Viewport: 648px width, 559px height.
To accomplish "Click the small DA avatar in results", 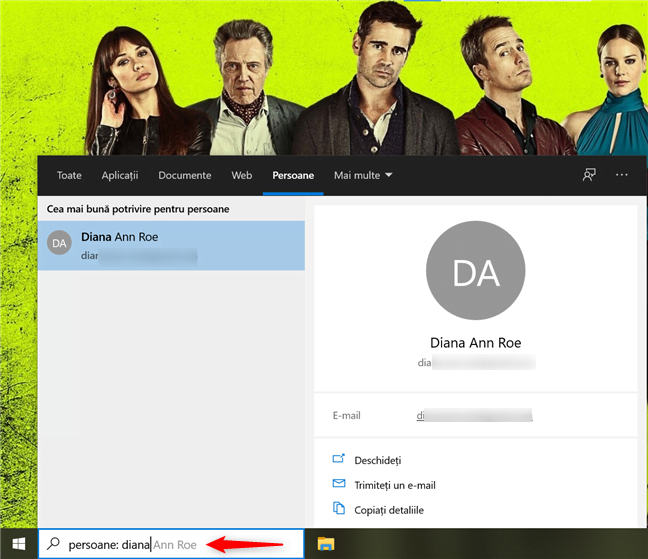I will [x=59, y=243].
